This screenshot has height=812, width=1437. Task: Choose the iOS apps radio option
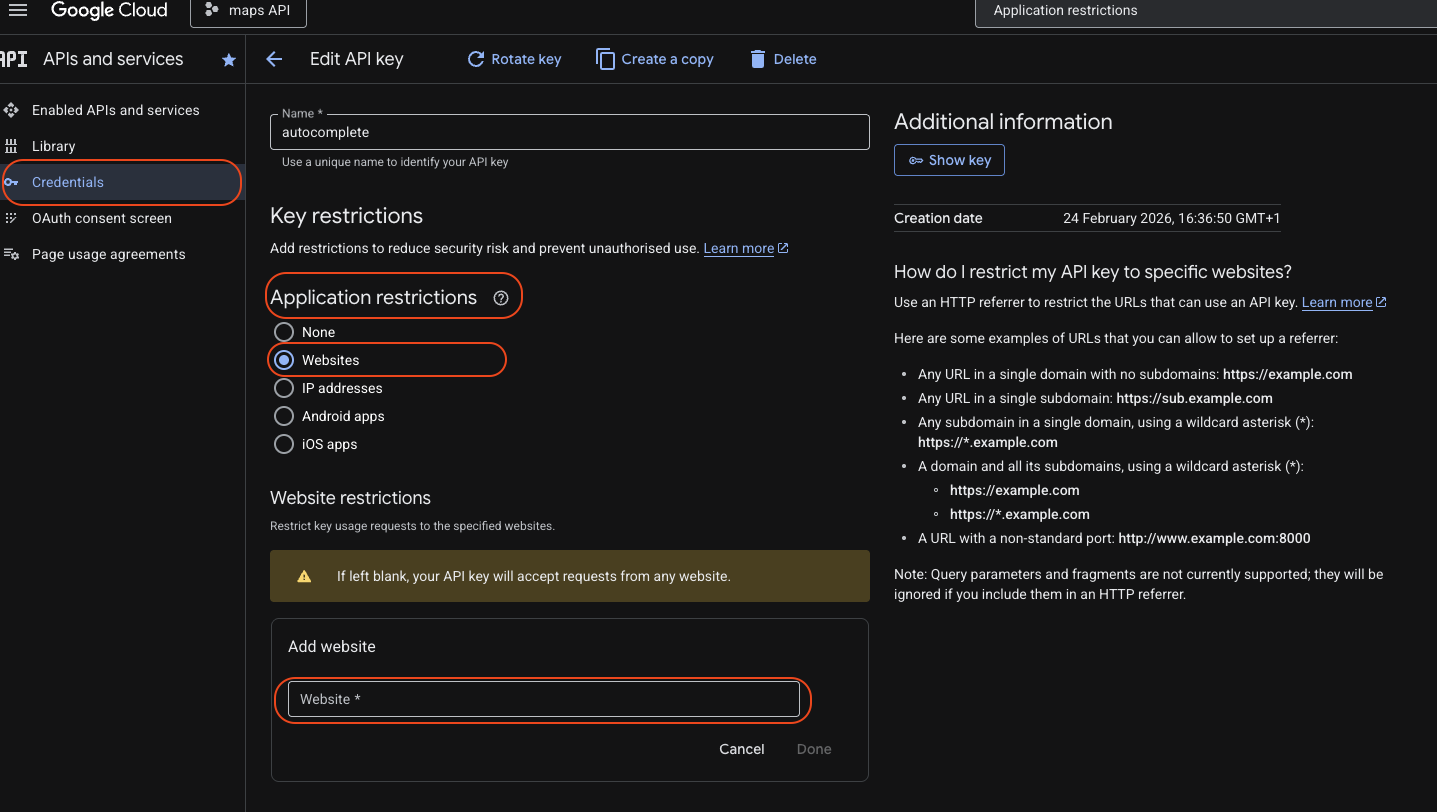tap(284, 444)
